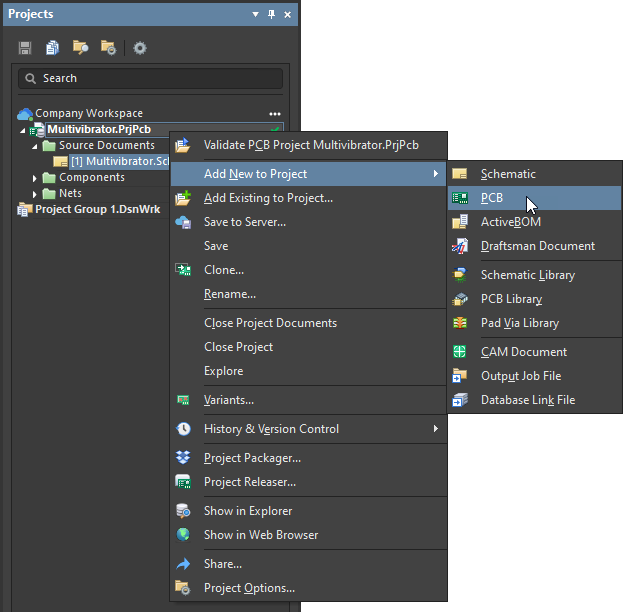Expand the Components folder
The width and height of the screenshot is (623, 612).
click(x=35, y=178)
